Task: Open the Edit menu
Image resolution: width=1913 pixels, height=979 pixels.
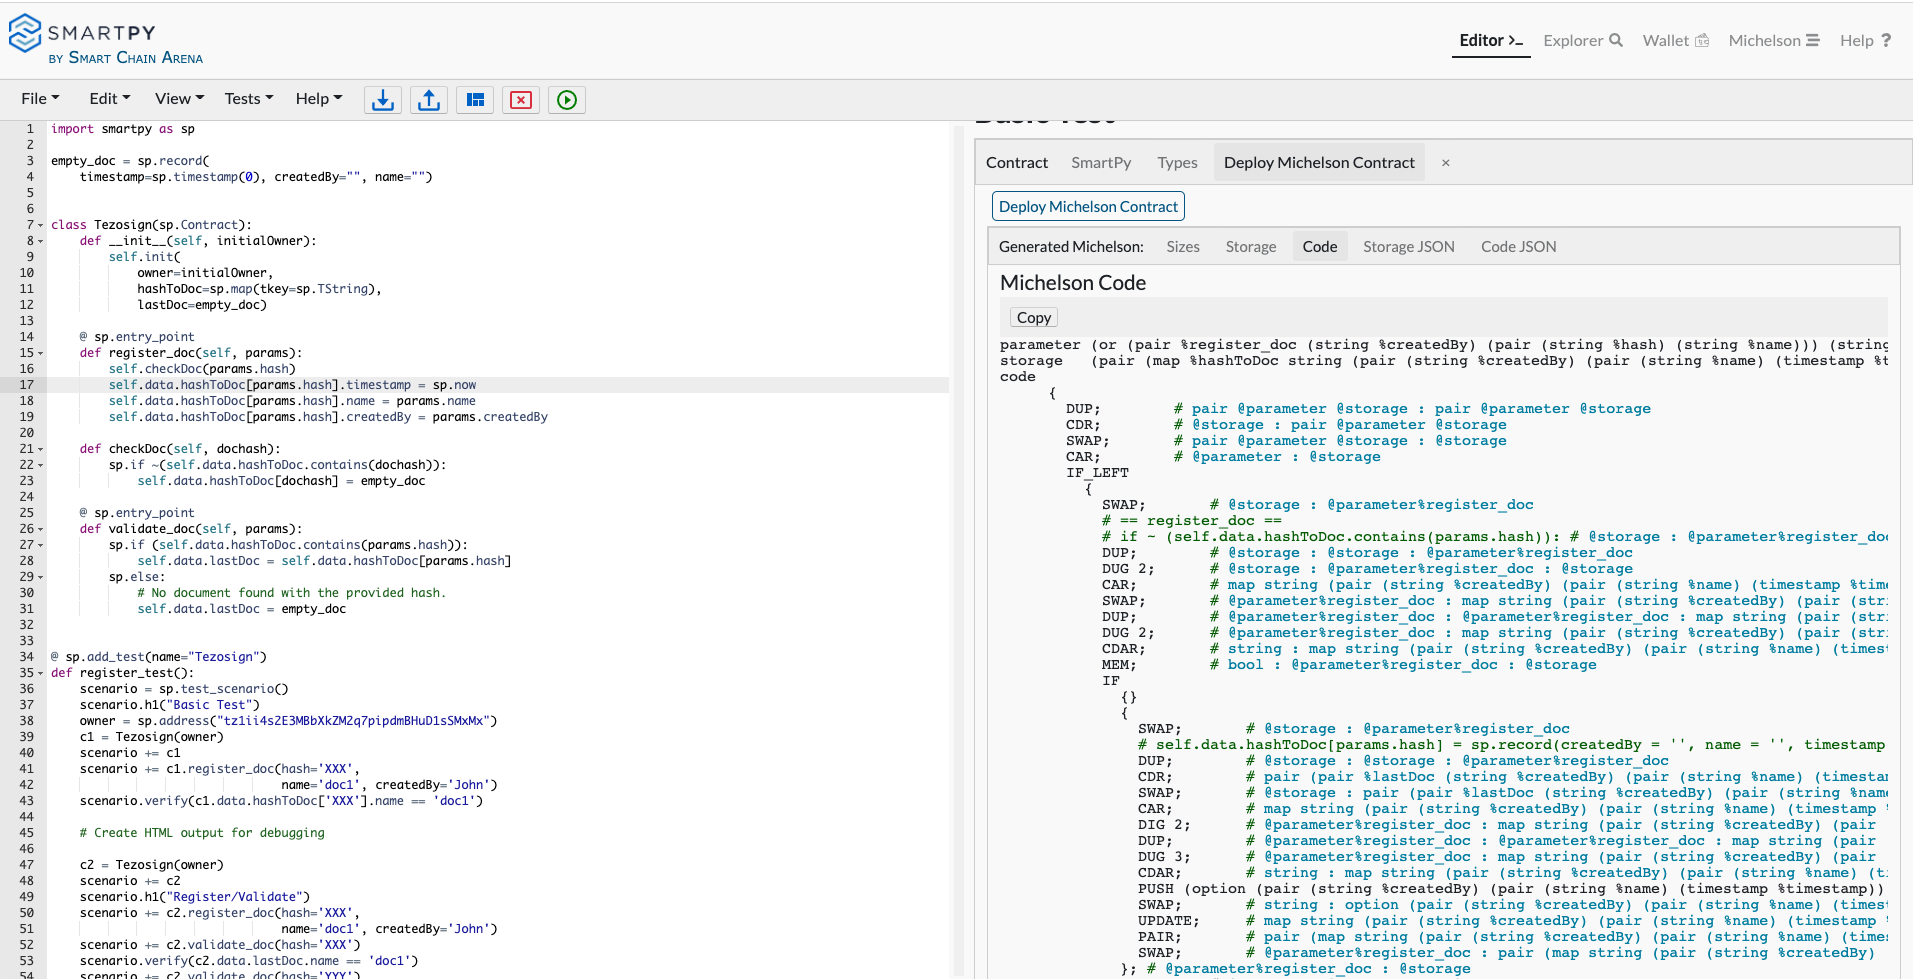Action: pos(109,99)
